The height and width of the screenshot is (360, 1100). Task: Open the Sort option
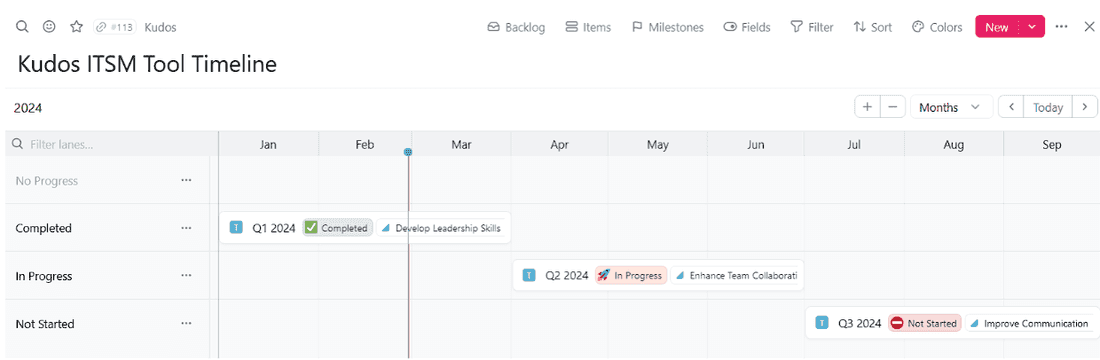[873, 27]
